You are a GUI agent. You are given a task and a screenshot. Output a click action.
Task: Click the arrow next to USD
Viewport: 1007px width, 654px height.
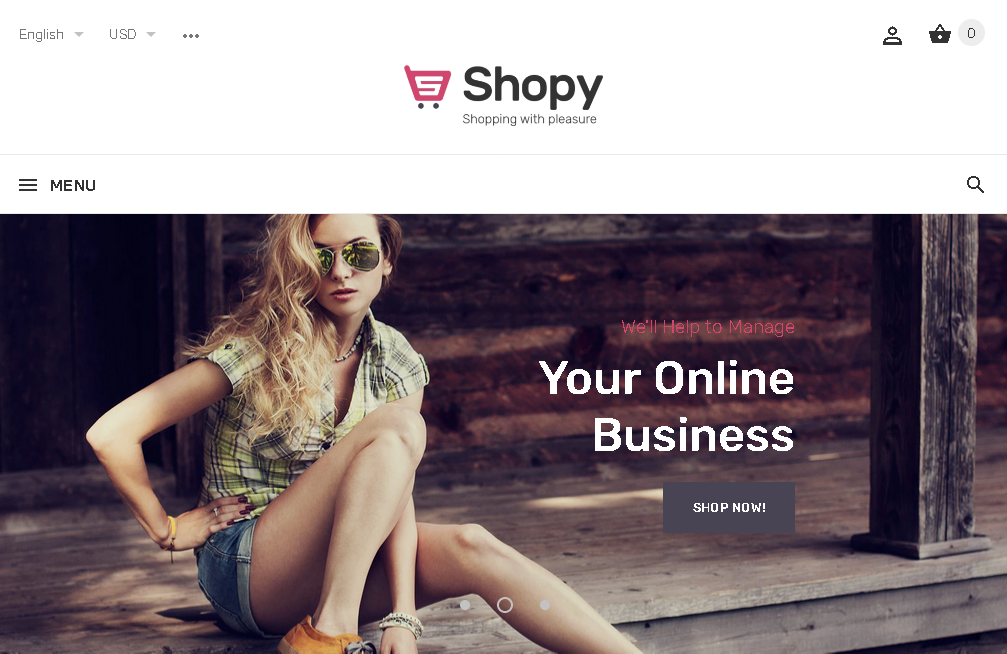(151, 34)
